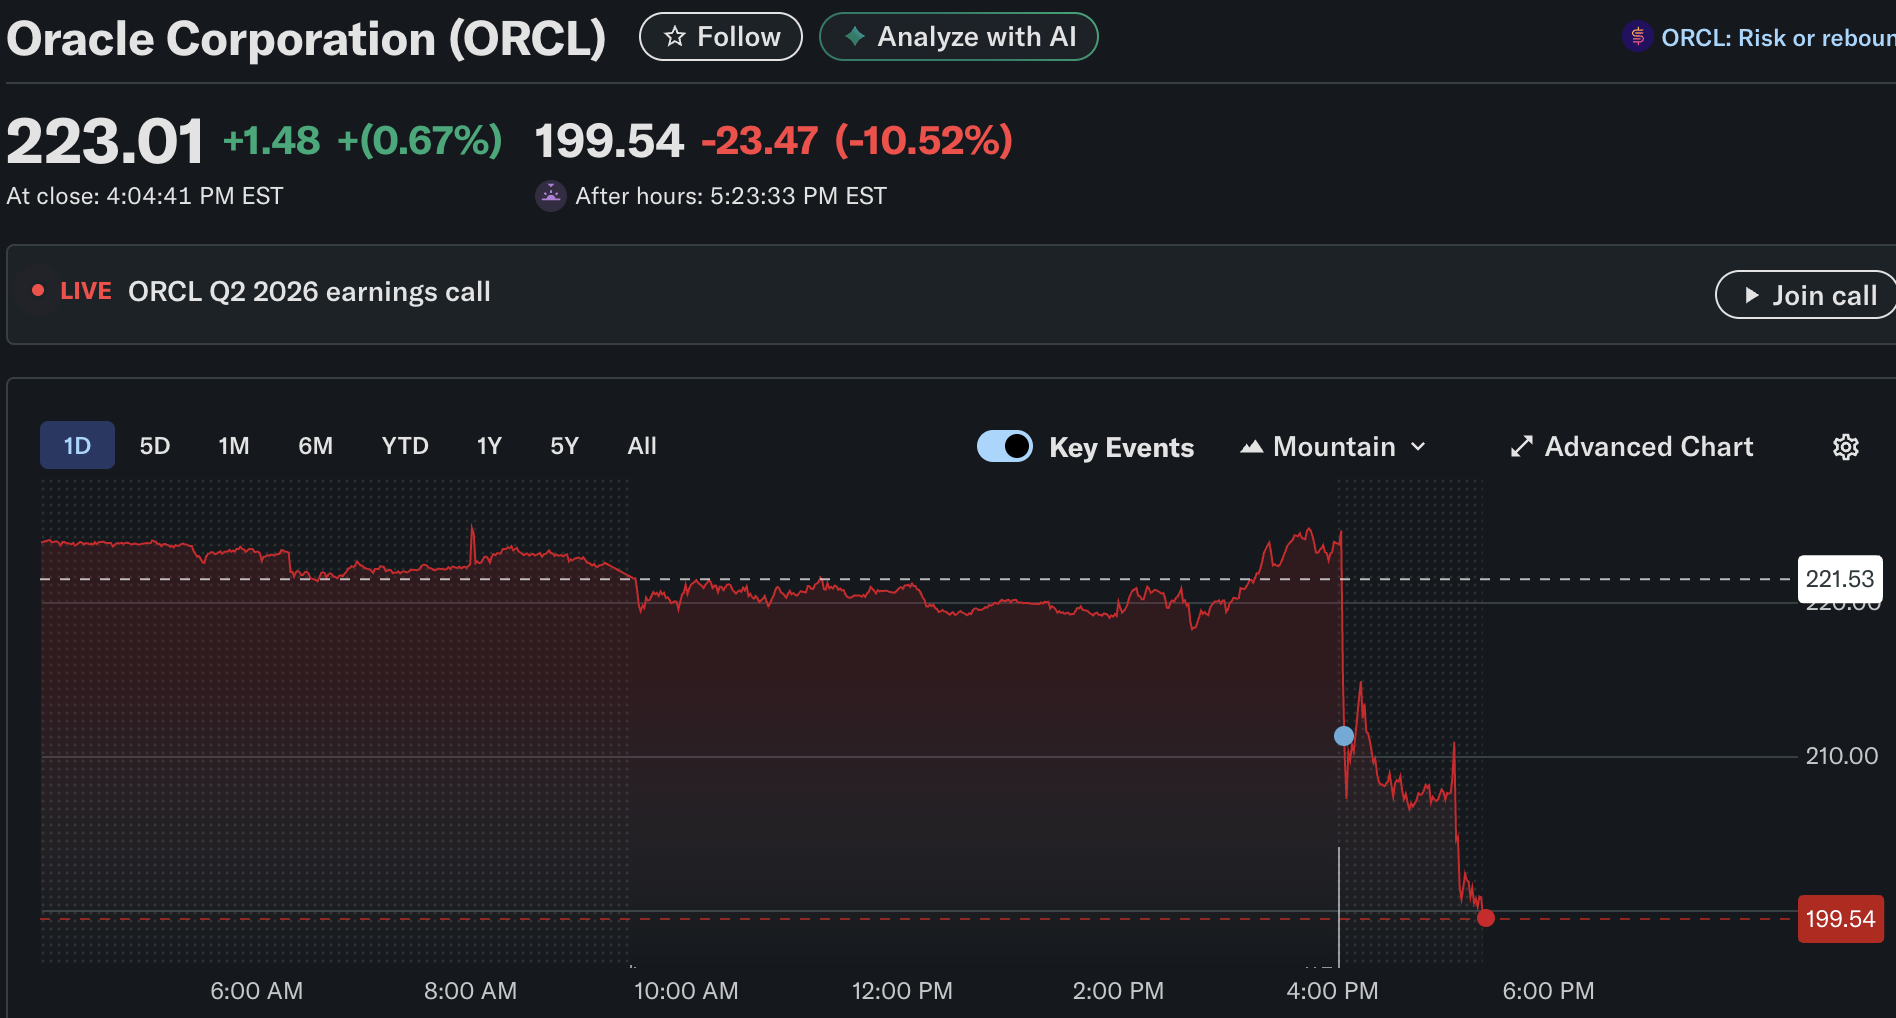Image resolution: width=1896 pixels, height=1018 pixels.
Task: Click the play icon on Join call
Action: pyautogui.click(x=1751, y=295)
